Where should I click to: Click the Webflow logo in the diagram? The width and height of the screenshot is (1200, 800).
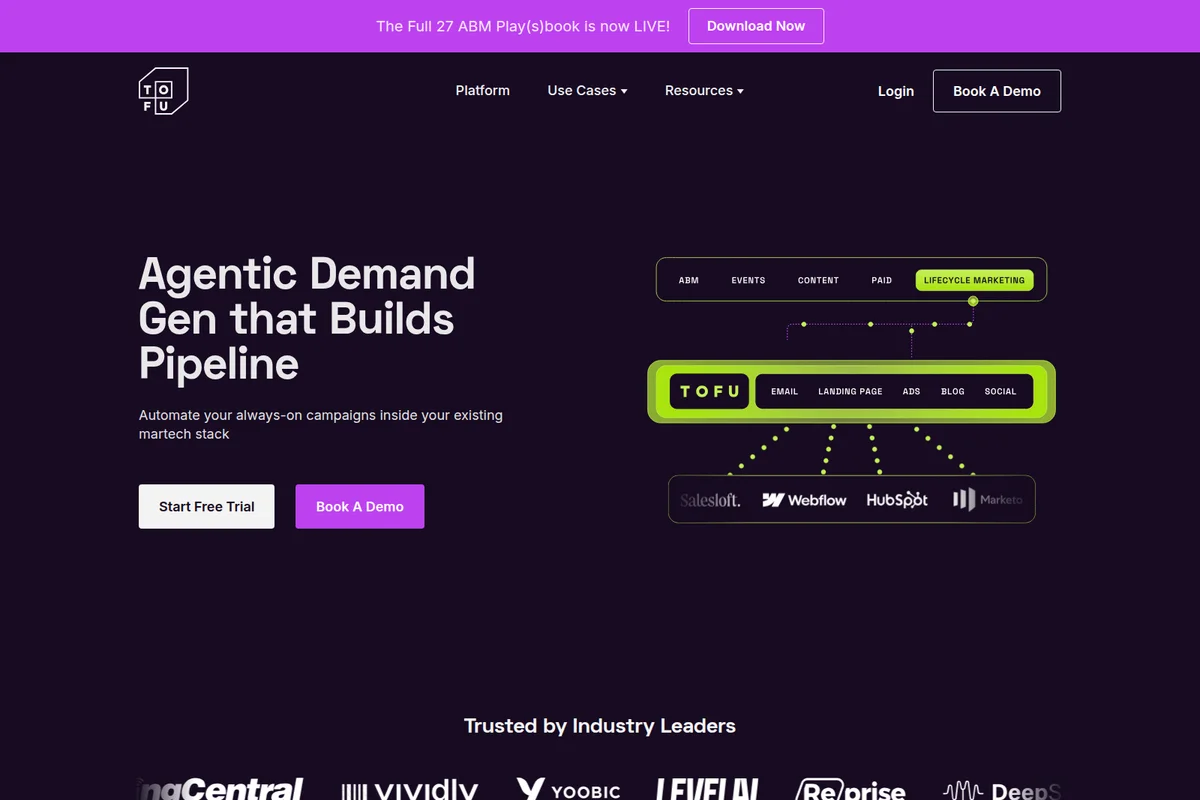click(804, 499)
